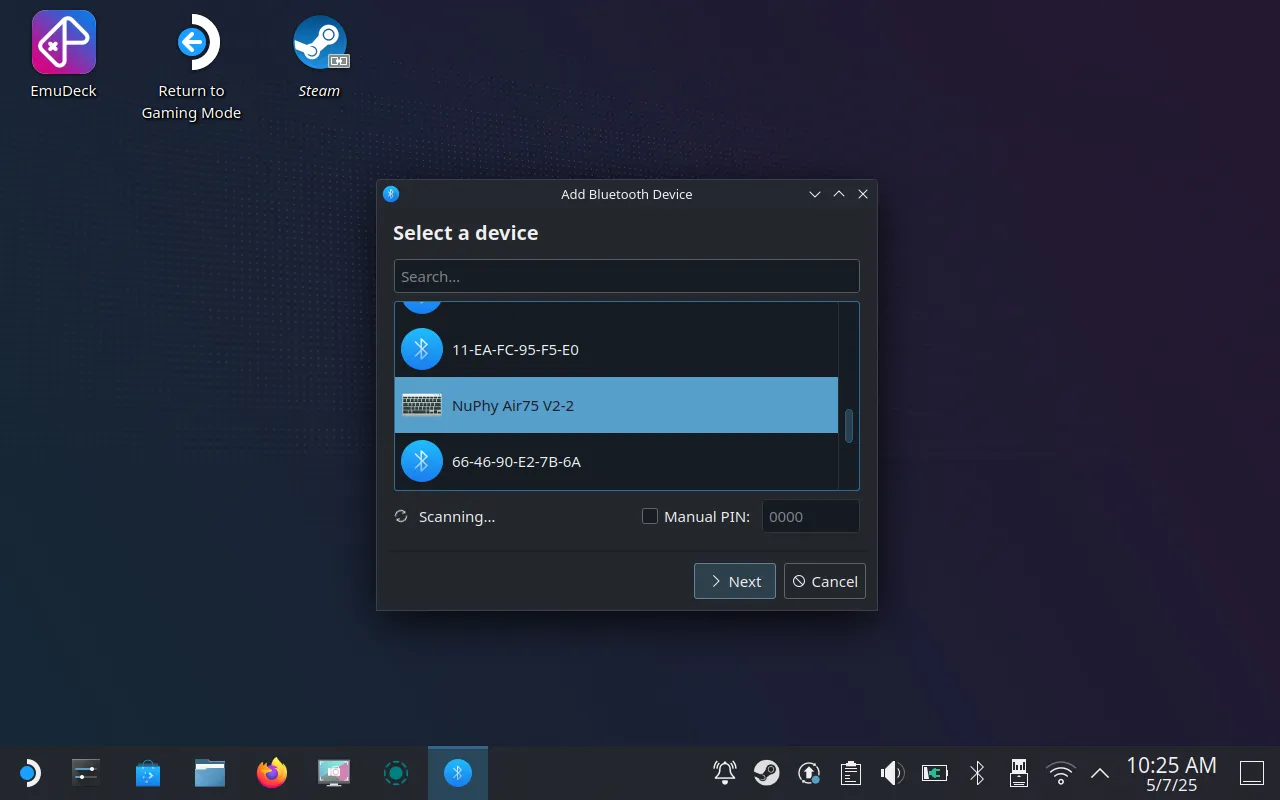Viewport: 1280px width, 800px height.
Task: Open the Spectacle screenshot tool
Action: pos(333,772)
